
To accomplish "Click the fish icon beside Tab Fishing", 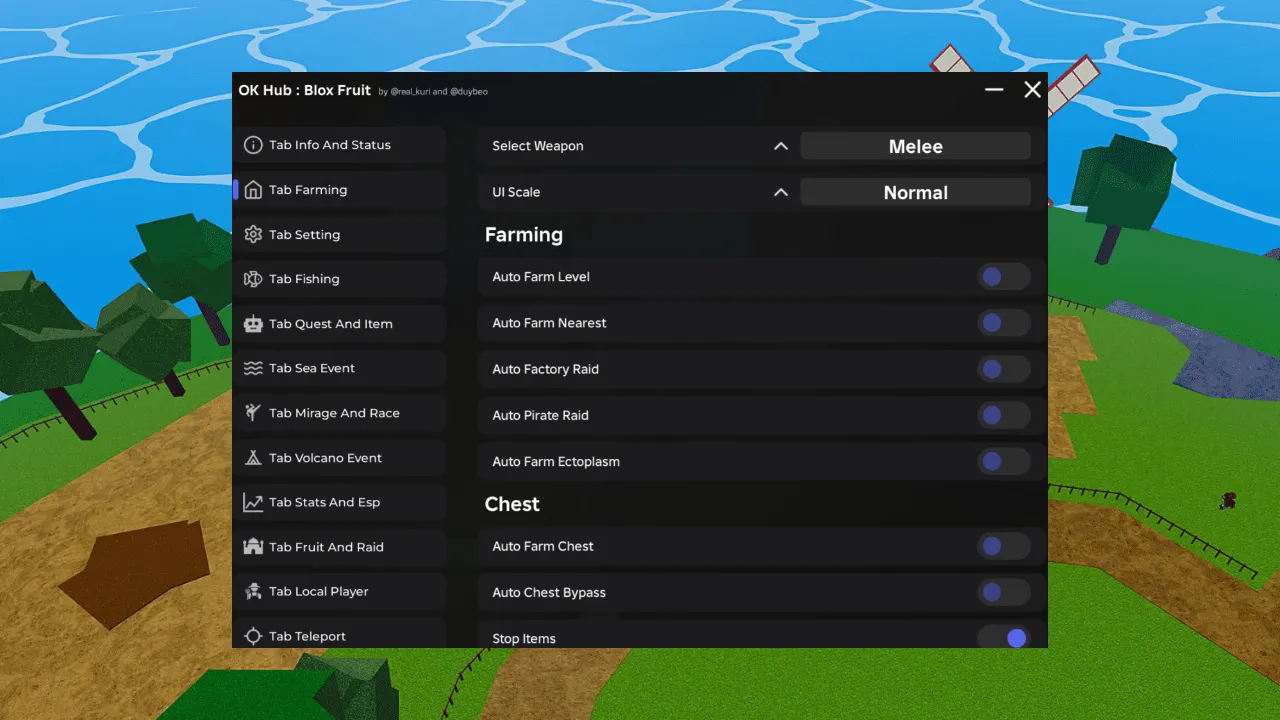I will tap(253, 279).
